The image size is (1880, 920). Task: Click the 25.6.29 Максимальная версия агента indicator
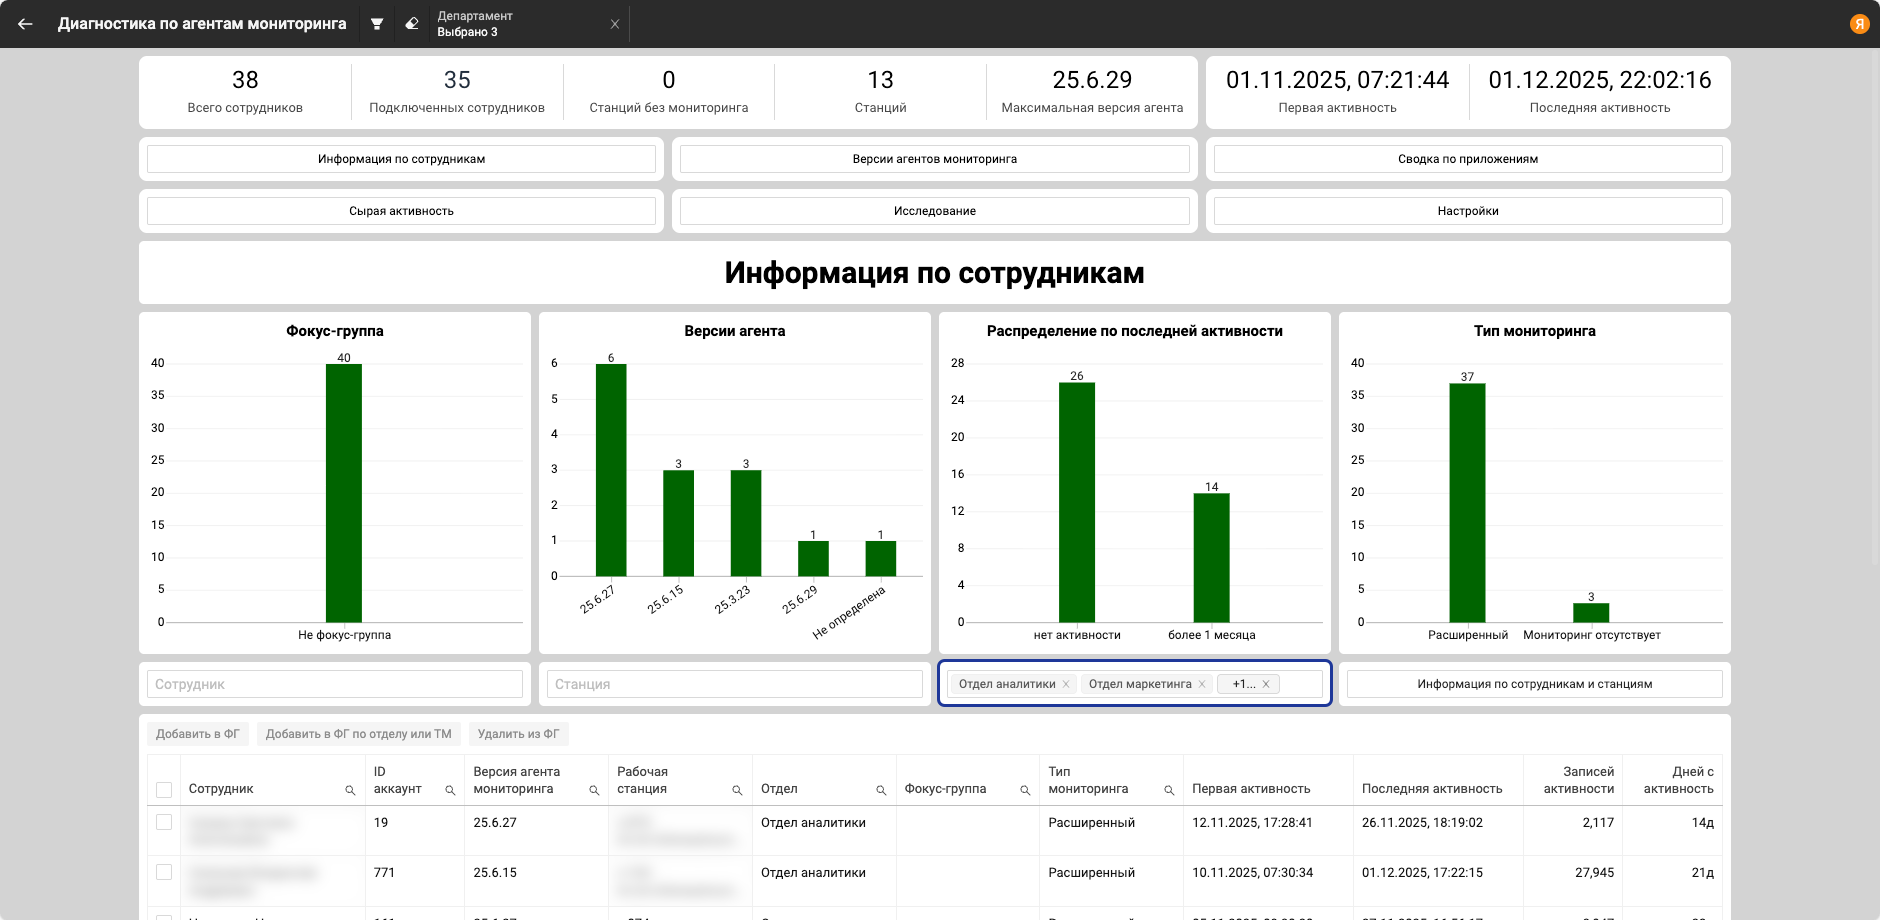point(1092,92)
